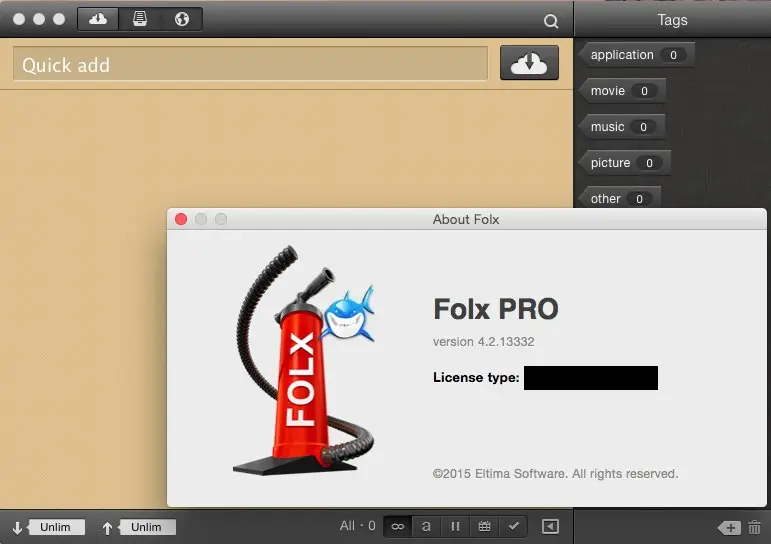
Task: Click the Eltima Software copyright text
Action: (x=555, y=474)
